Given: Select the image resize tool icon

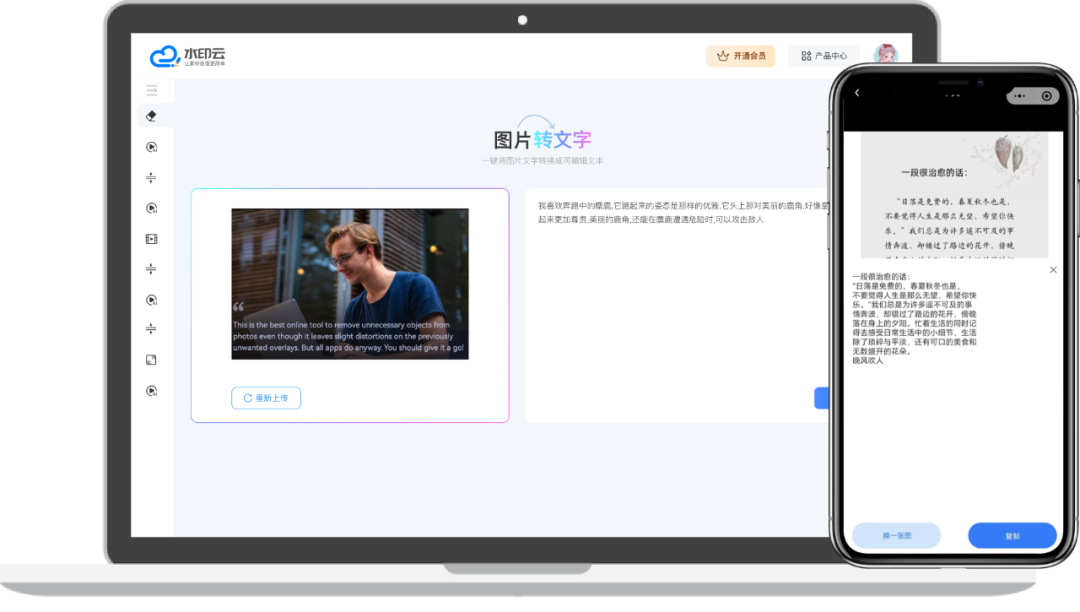Looking at the screenshot, I should point(151,360).
